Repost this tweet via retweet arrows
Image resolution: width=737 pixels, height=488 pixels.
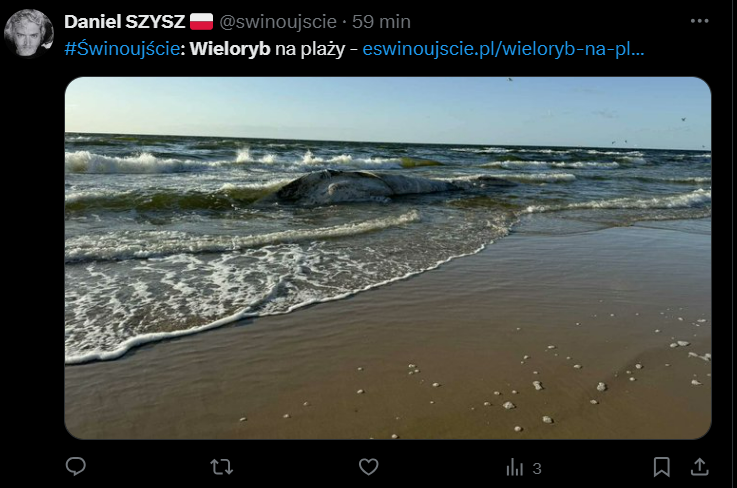[221, 467]
